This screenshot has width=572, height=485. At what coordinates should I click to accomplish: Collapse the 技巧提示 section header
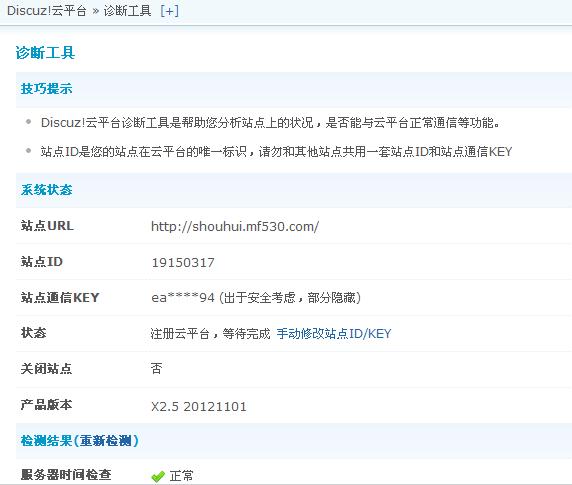click(47, 89)
